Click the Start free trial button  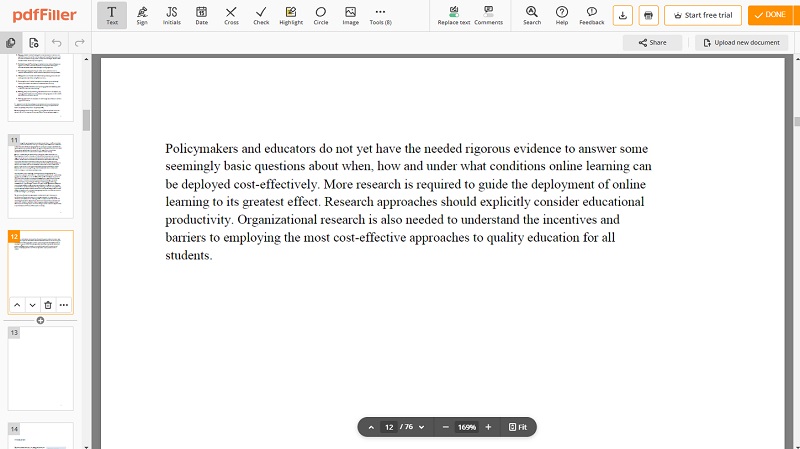pyautogui.click(x=703, y=15)
